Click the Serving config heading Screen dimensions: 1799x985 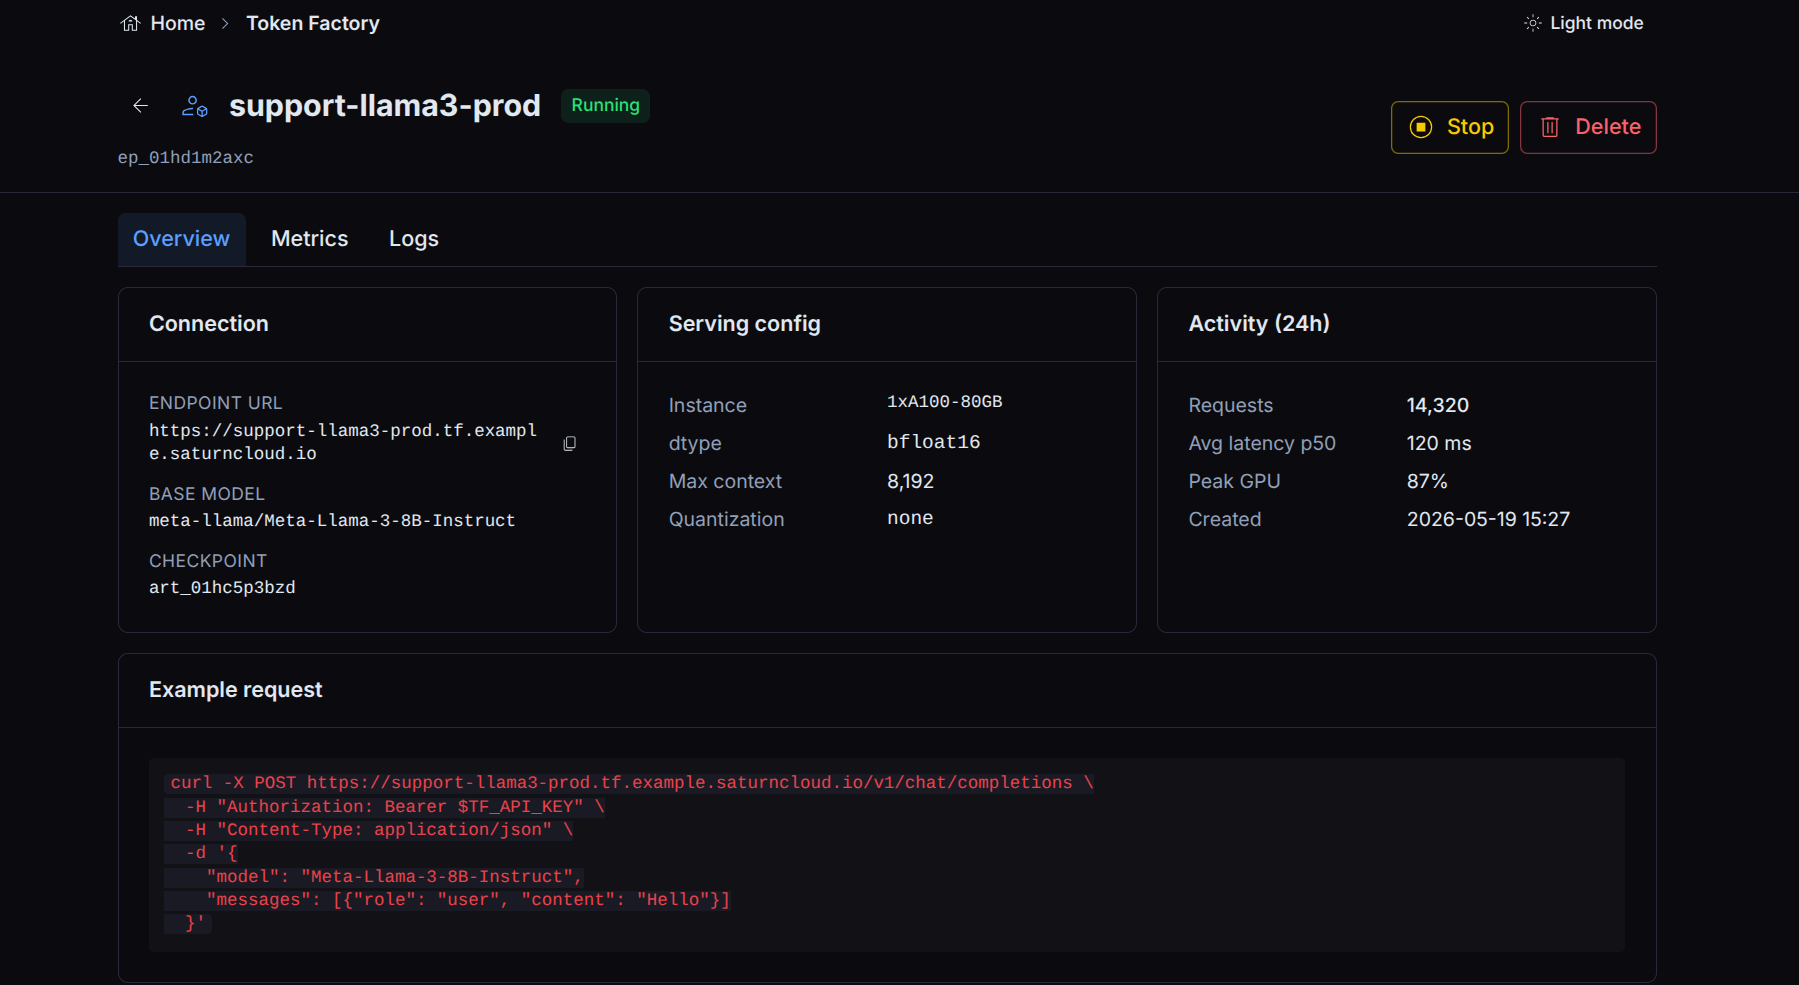tap(744, 324)
